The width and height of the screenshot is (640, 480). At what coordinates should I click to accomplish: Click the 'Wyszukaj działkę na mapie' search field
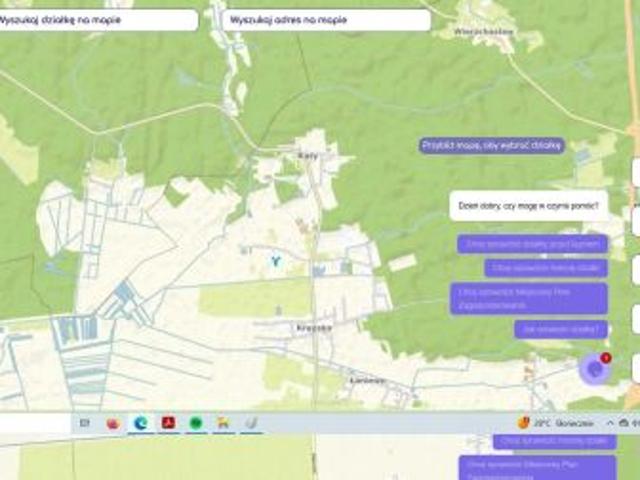(97, 20)
